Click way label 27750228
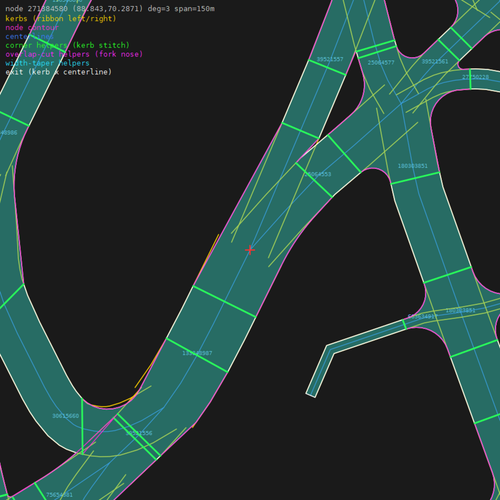This screenshot has height=500, width=500. point(475,77)
